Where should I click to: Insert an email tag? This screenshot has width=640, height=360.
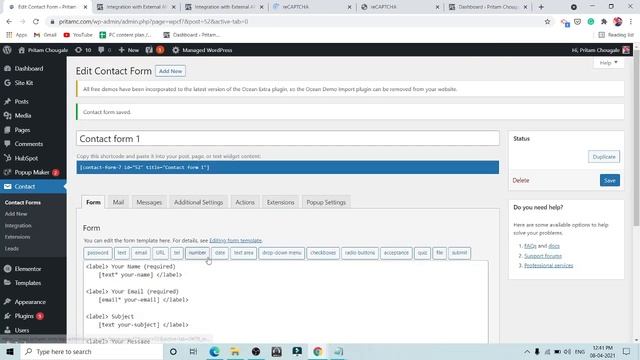(141, 253)
